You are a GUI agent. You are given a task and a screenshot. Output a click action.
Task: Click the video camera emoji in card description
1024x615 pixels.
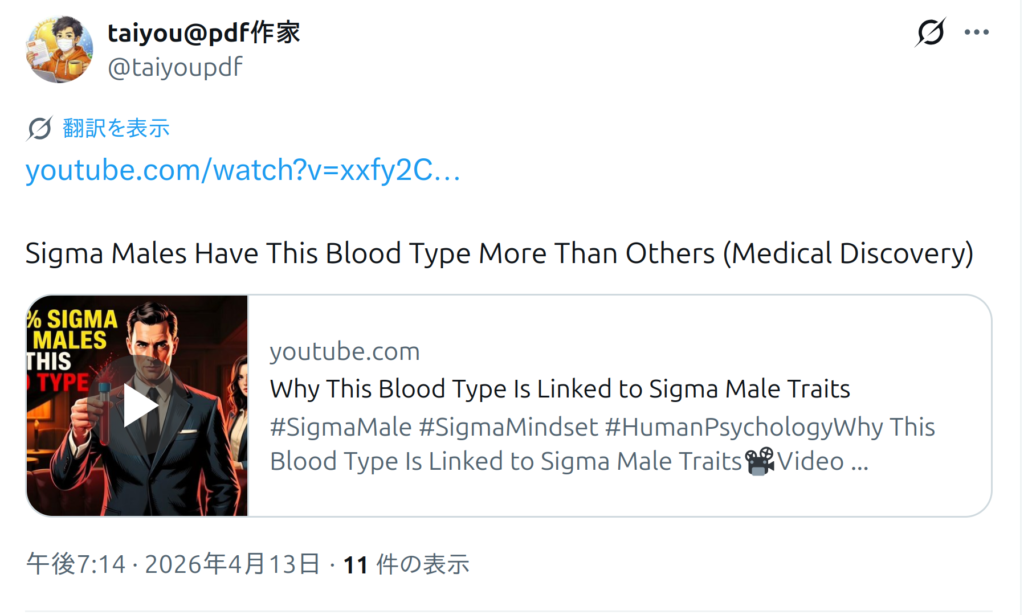(x=762, y=461)
